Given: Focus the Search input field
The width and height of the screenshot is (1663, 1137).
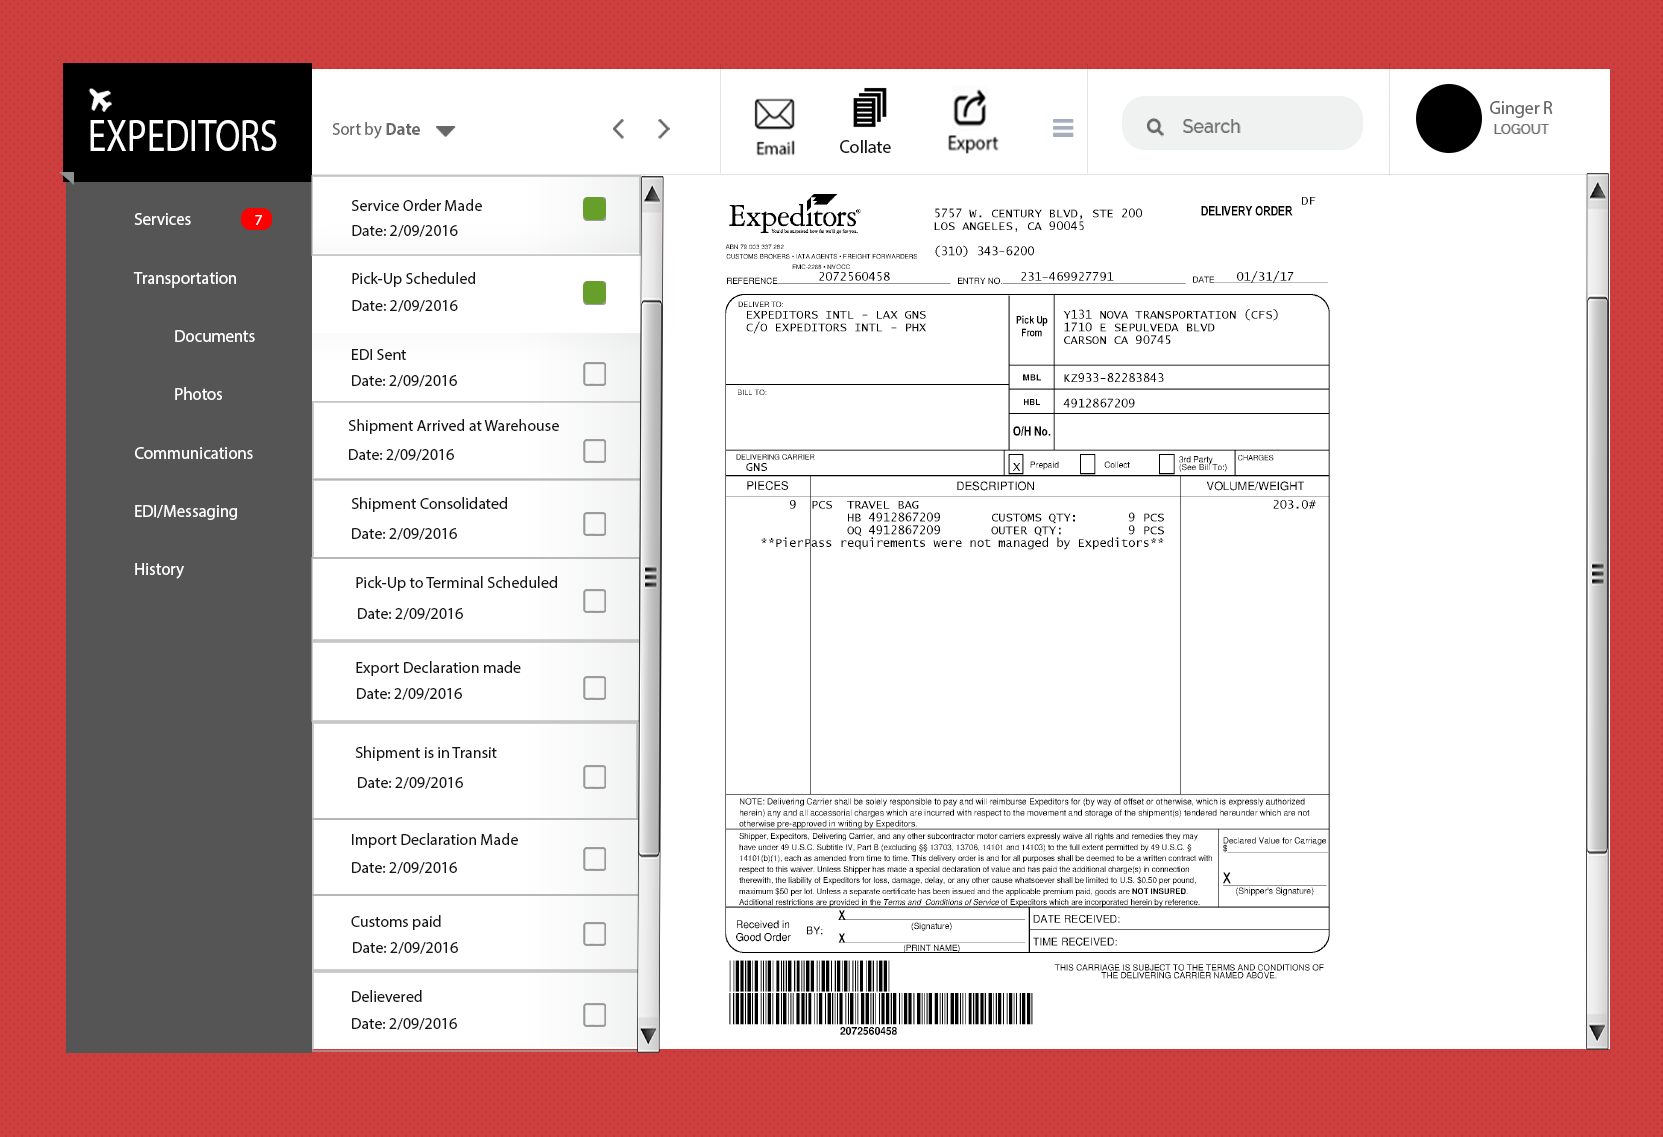Looking at the screenshot, I should click(x=1242, y=123).
